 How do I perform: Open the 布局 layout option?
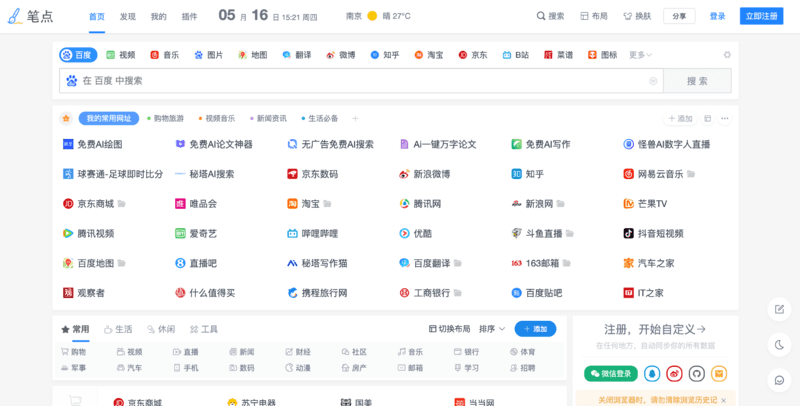tap(594, 16)
